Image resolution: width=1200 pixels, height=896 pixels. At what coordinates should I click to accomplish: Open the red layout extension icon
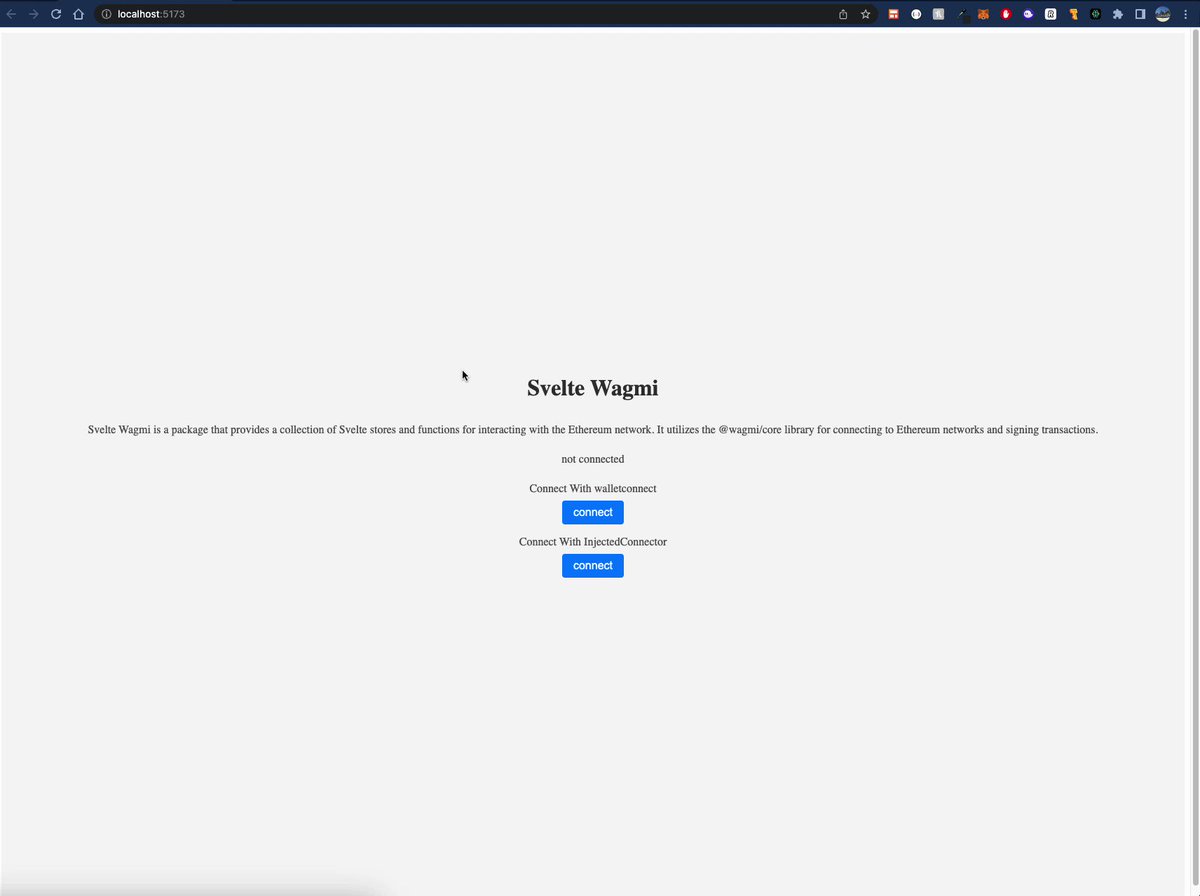point(894,14)
